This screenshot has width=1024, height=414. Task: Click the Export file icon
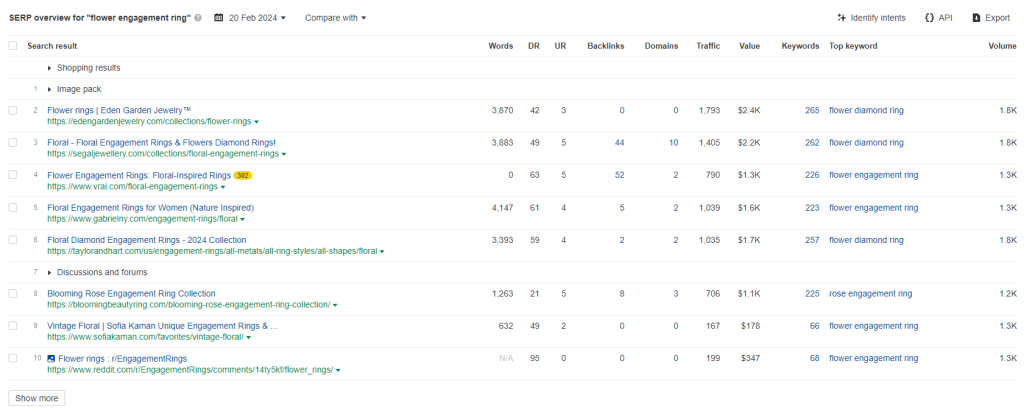click(x=976, y=18)
